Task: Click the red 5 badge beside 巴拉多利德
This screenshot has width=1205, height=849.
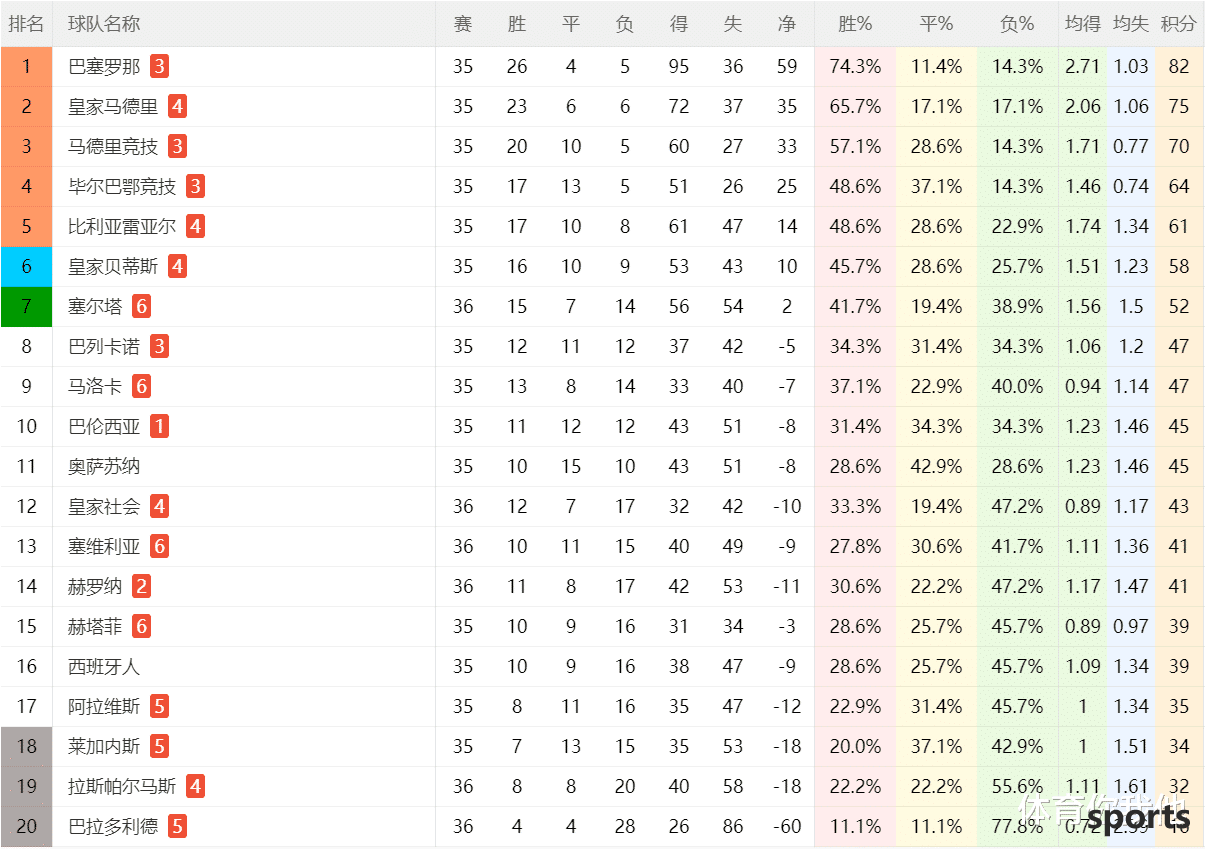Action: point(177,827)
